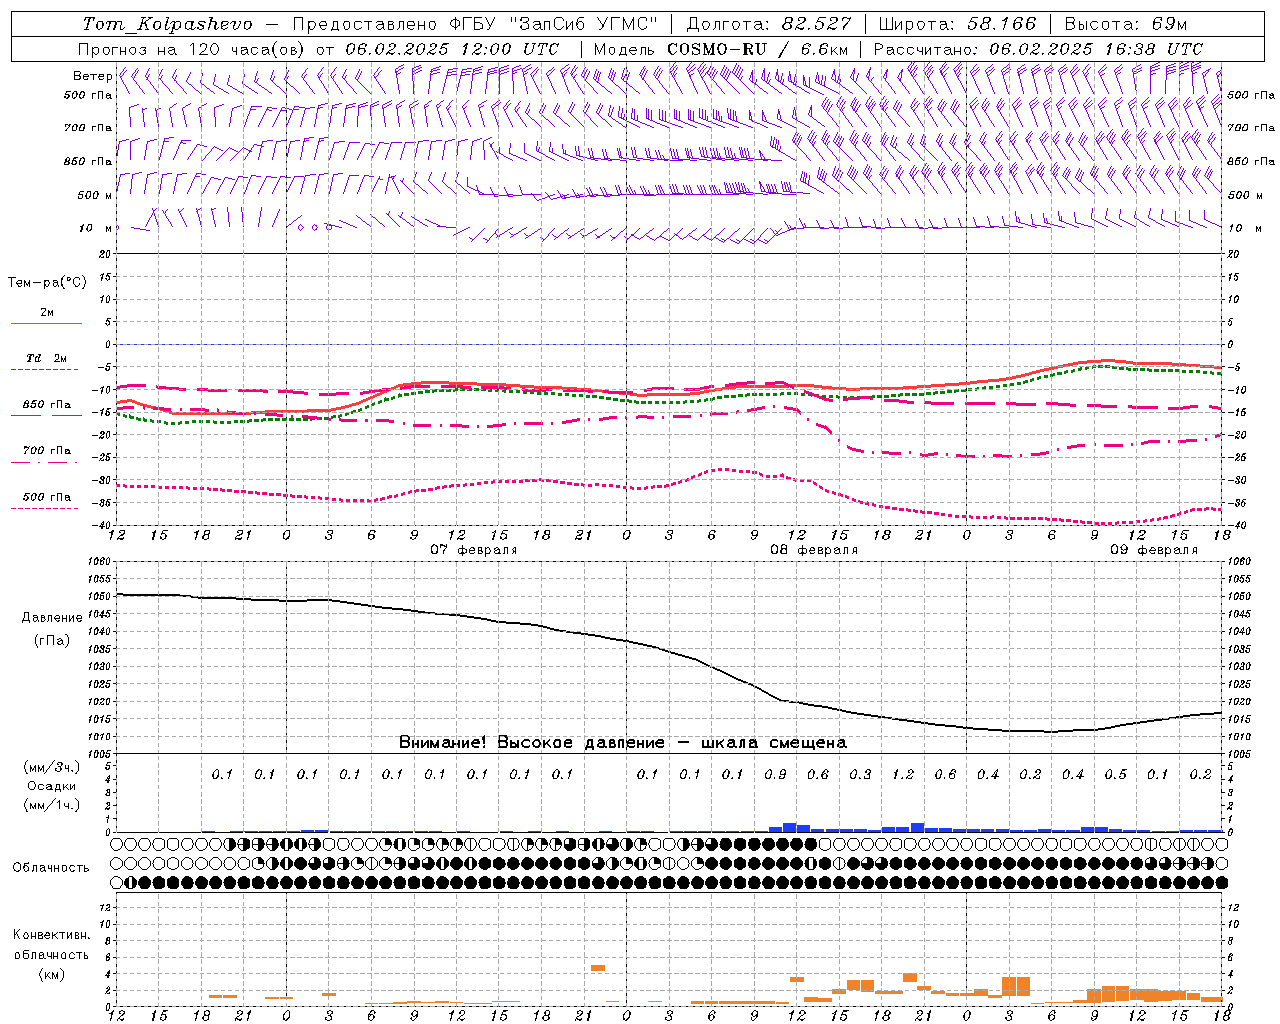Select the precipitation value 0.9
Viewport: 1280px width, 1024px height.
click(775, 774)
